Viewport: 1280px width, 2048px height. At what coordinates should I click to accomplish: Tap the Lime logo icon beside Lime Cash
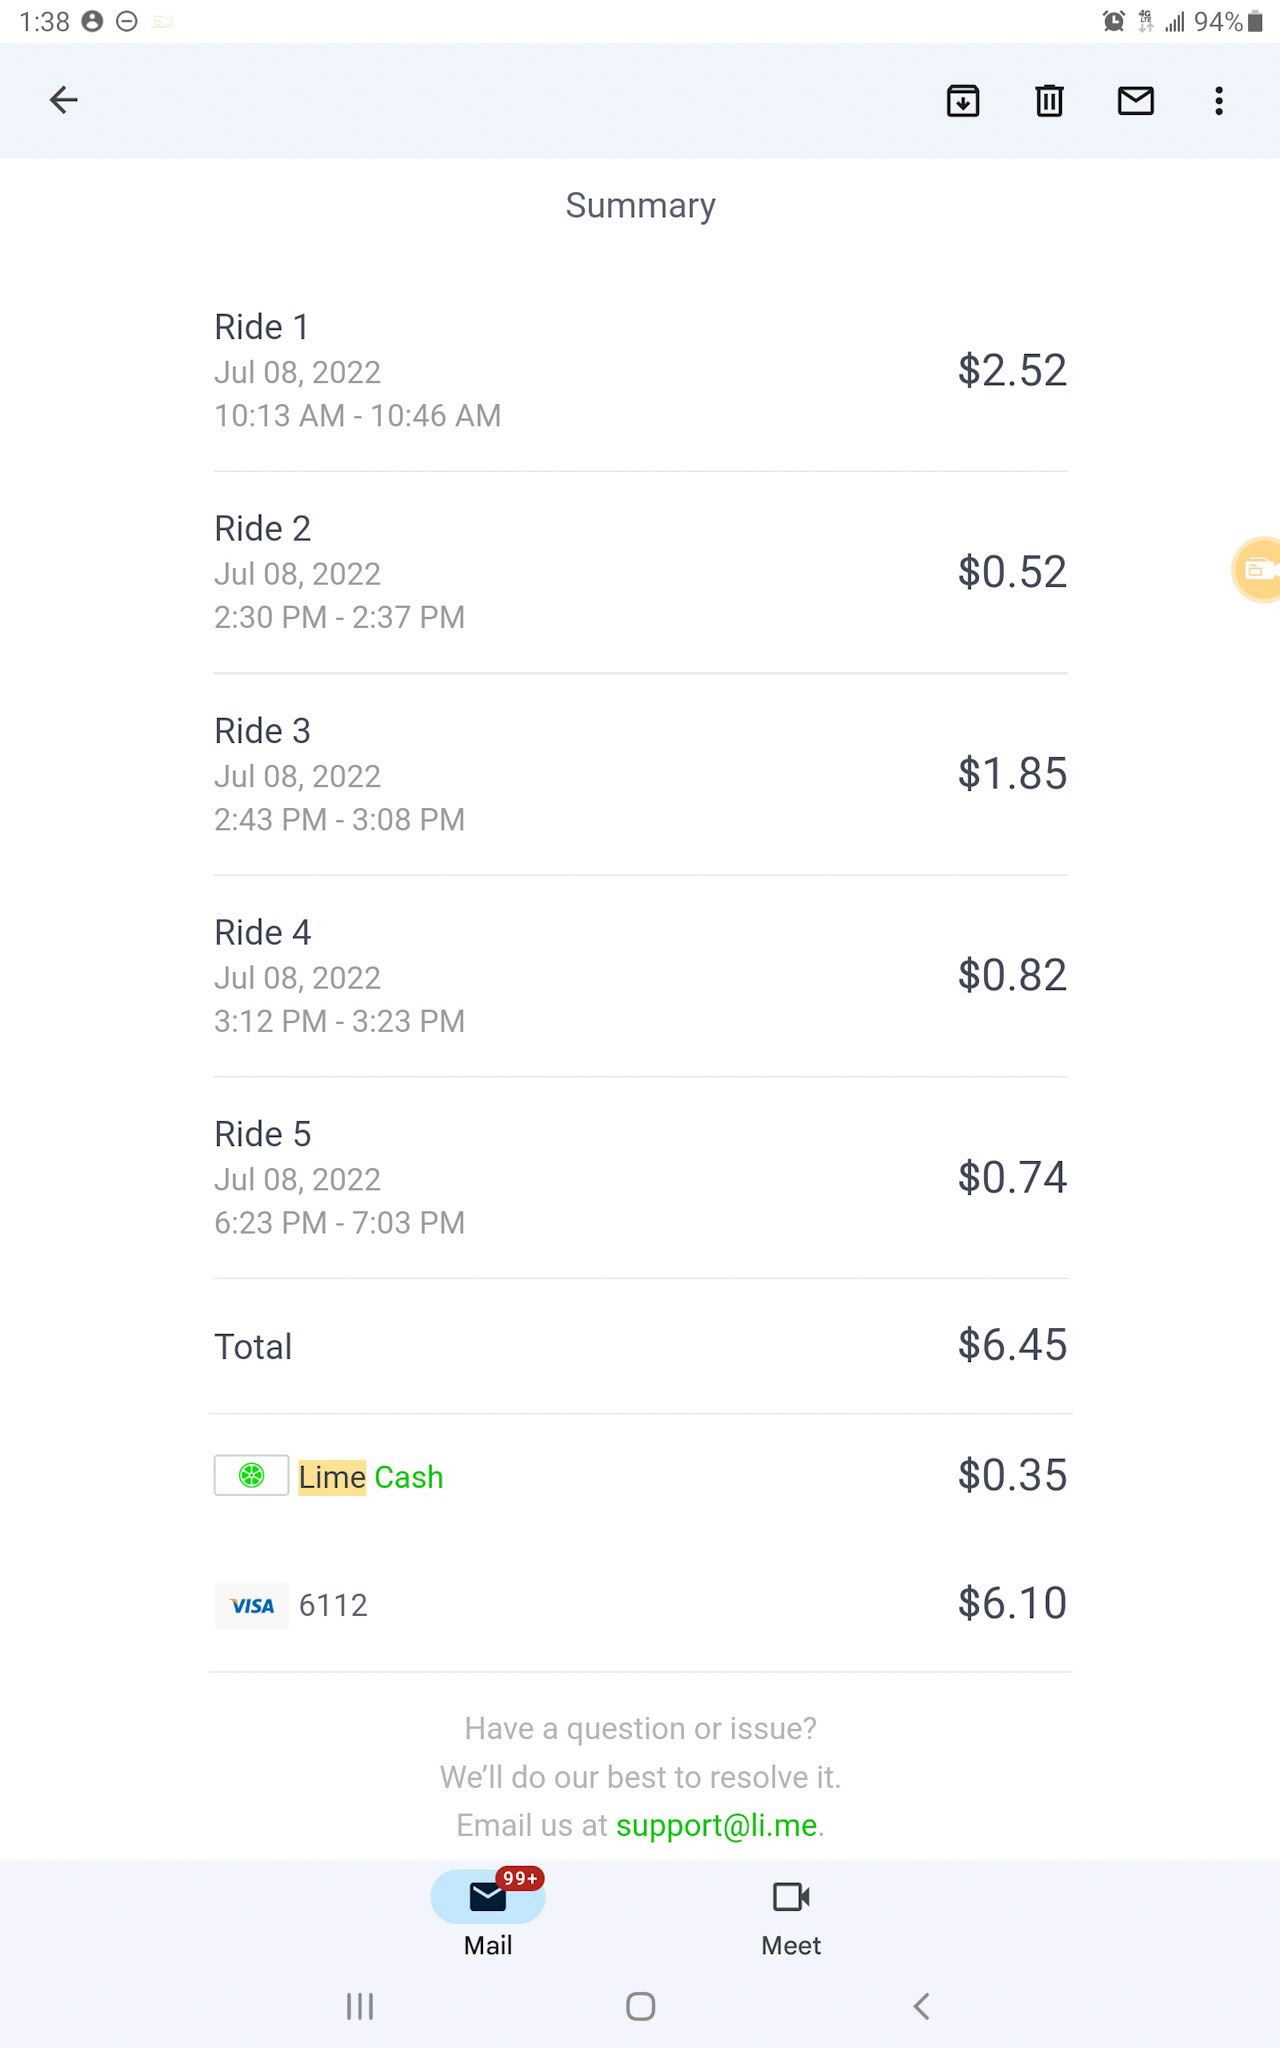[252, 1475]
